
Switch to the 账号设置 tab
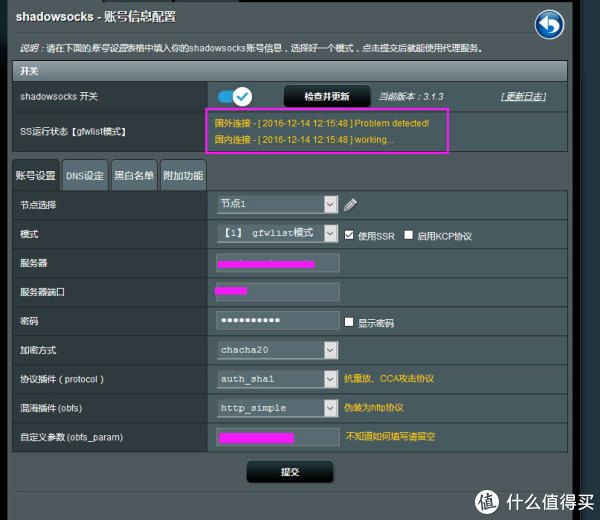[x=36, y=175]
